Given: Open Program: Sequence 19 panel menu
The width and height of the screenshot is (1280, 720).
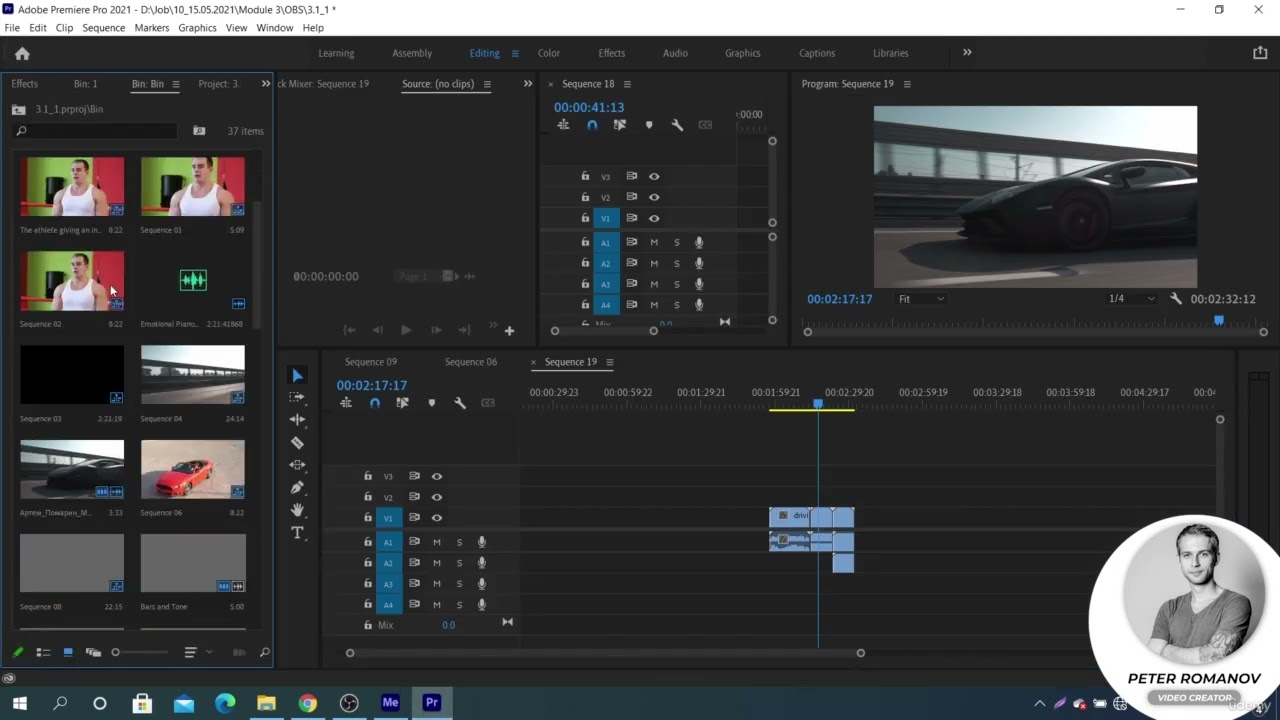Looking at the screenshot, I should 907,84.
